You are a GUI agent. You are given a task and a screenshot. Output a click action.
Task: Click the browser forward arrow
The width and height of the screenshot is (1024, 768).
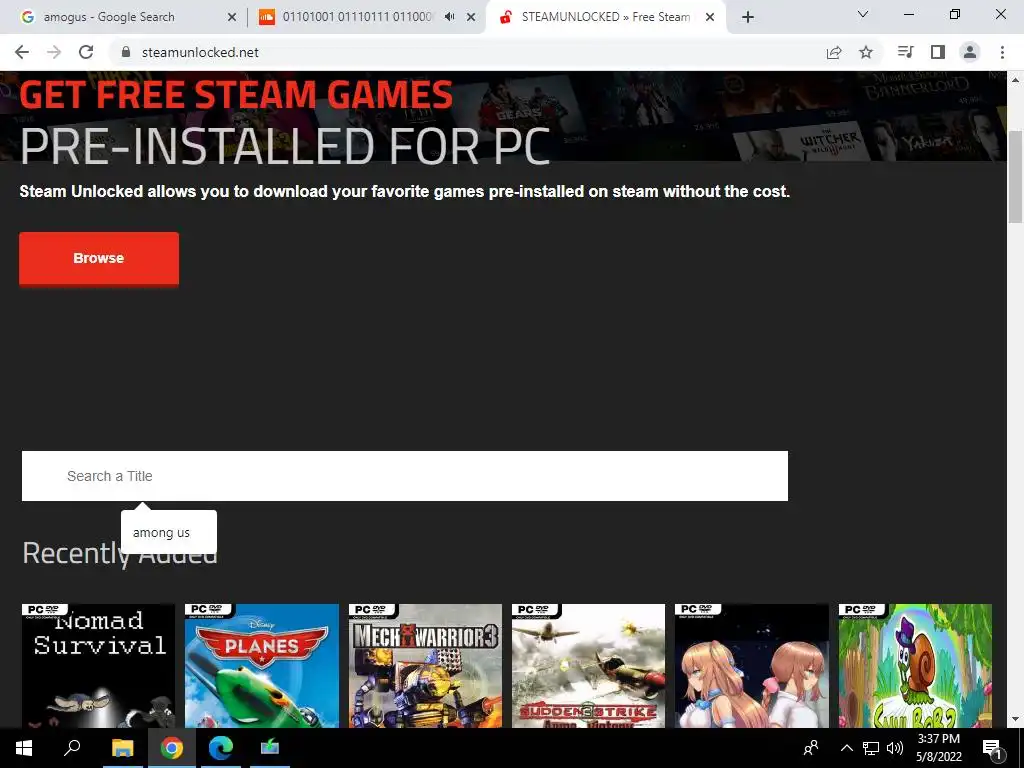[x=54, y=52]
